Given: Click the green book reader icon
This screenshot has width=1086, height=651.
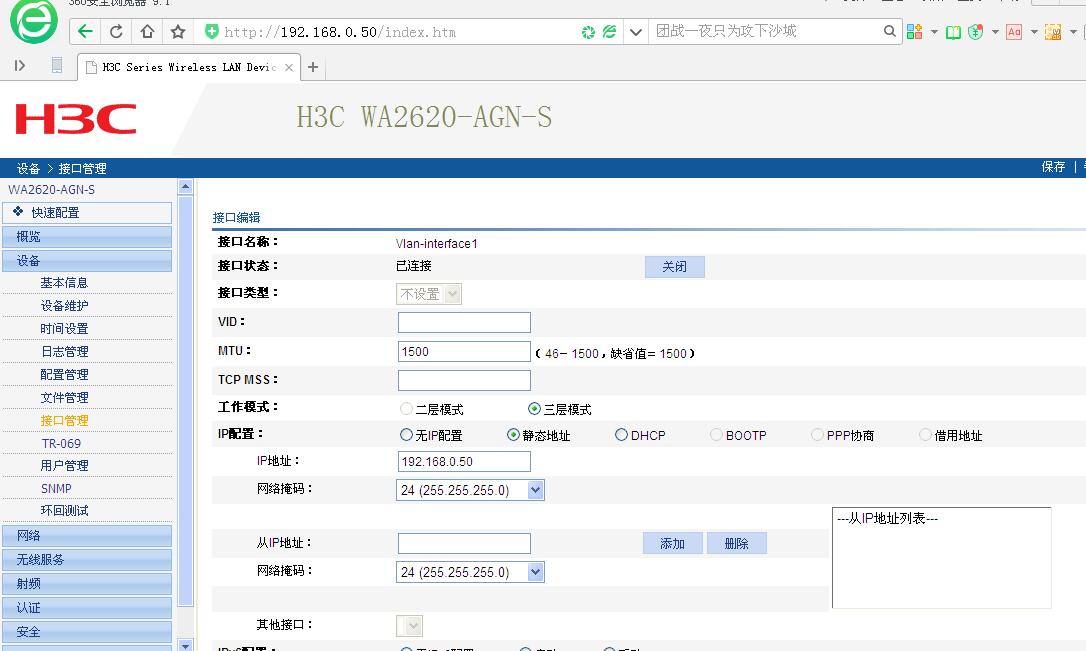Looking at the screenshot, I should (x=954, y=32).
